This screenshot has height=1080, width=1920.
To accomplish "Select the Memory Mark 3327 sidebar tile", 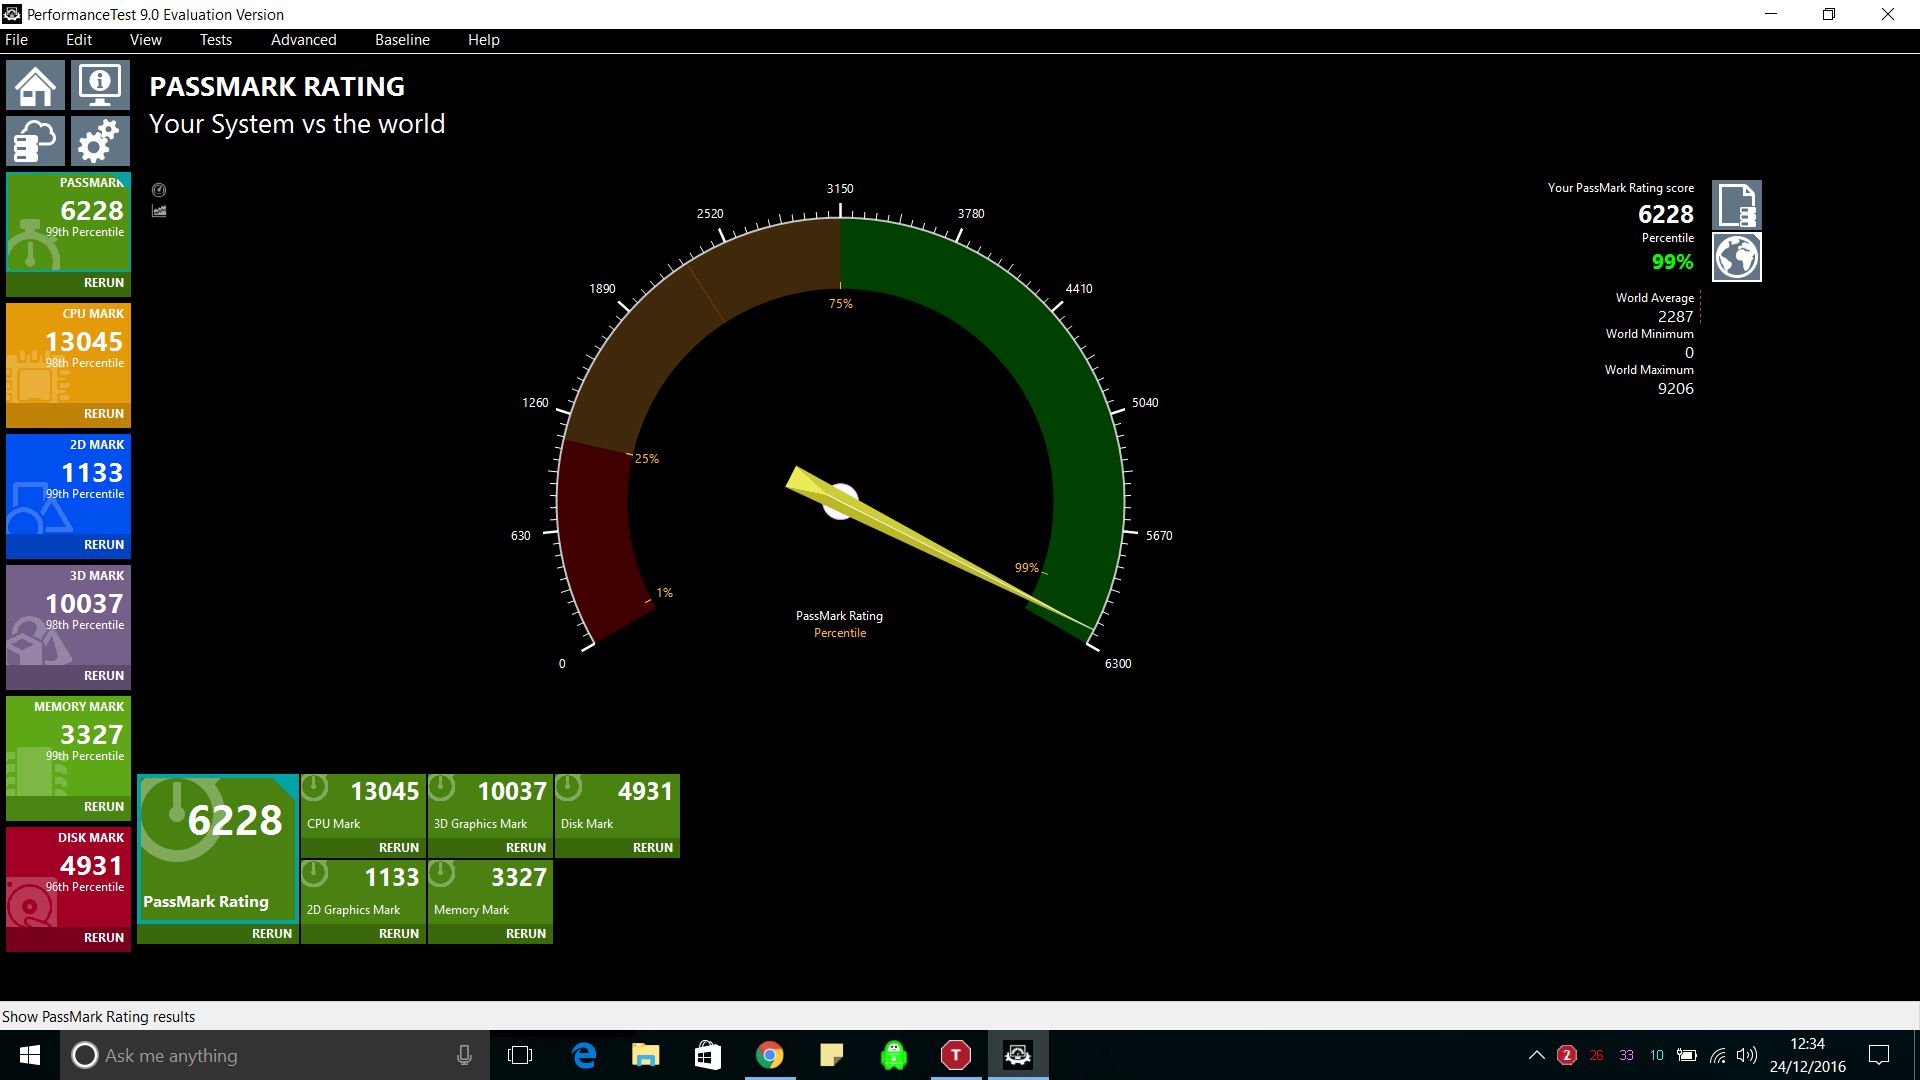I will tap(69, 746).
